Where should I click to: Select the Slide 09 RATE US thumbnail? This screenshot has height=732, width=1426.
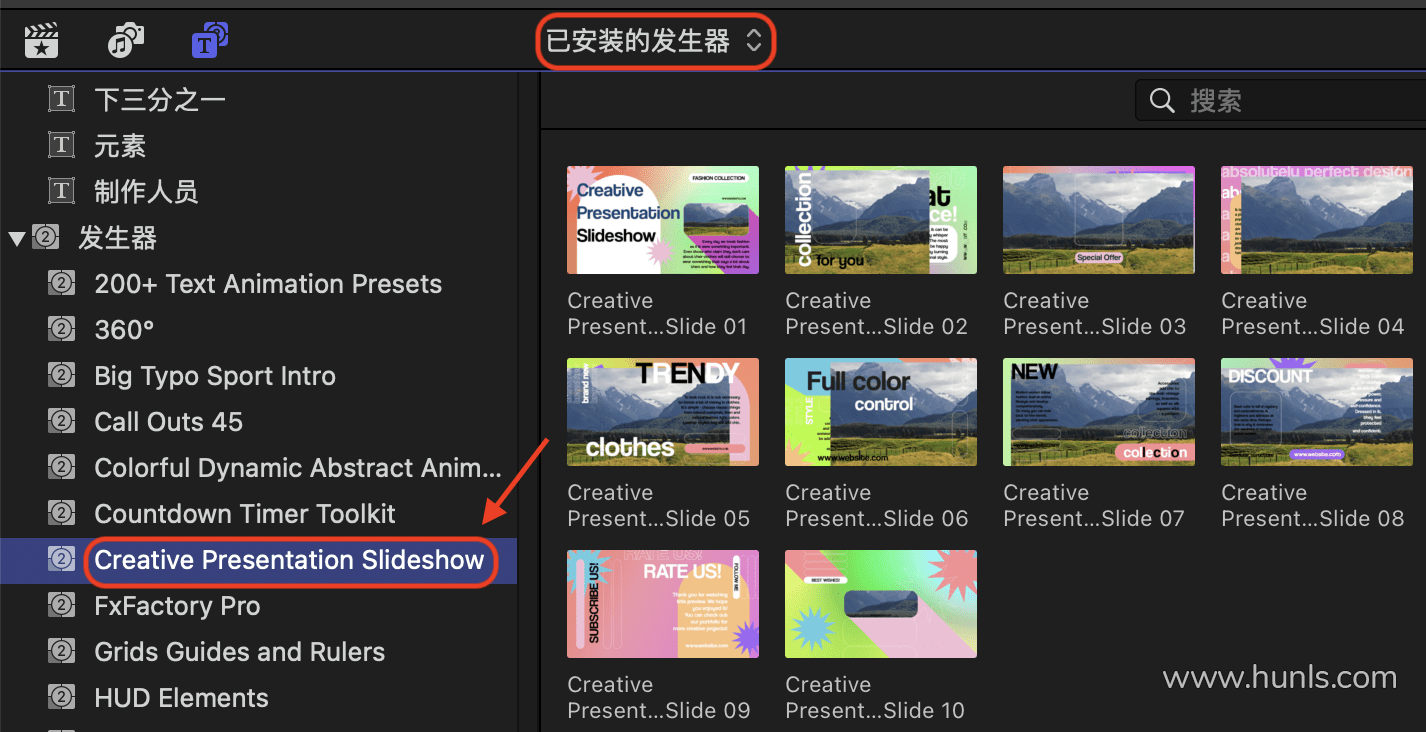663,604
